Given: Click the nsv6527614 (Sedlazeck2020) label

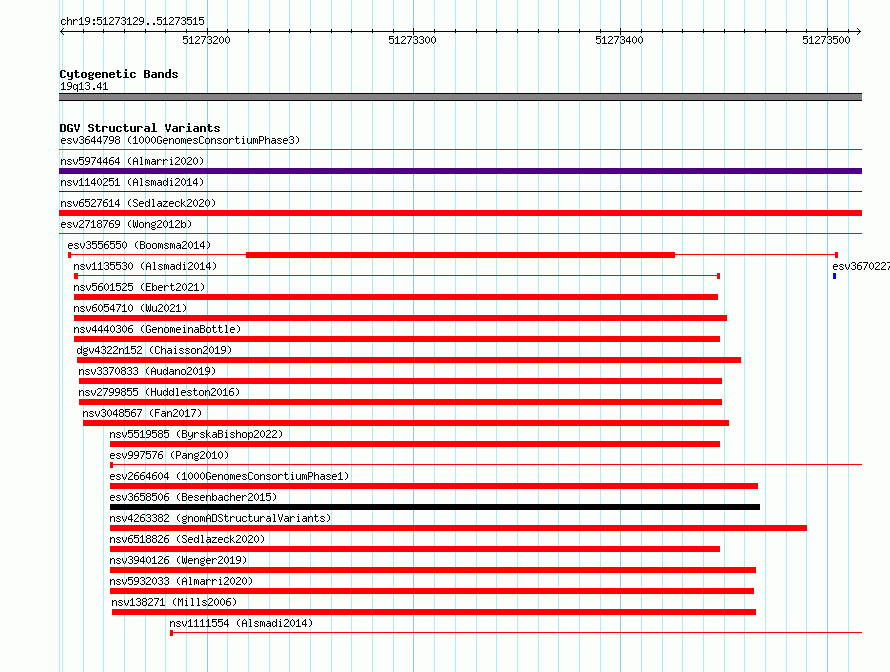Looking at the screenshot, I should (138, 203).
